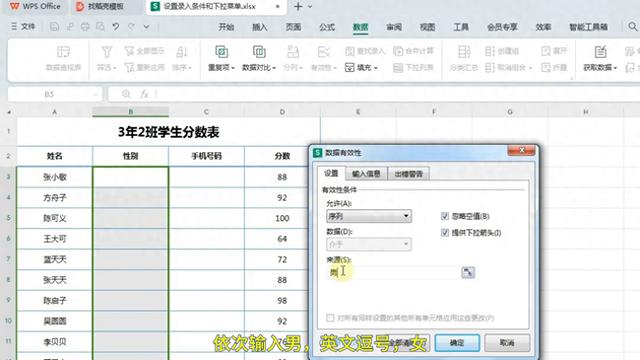This screenshot has width=640, height=360.
Task: Expand the 排序 dropdown arrow
Action: pos(190,68)
